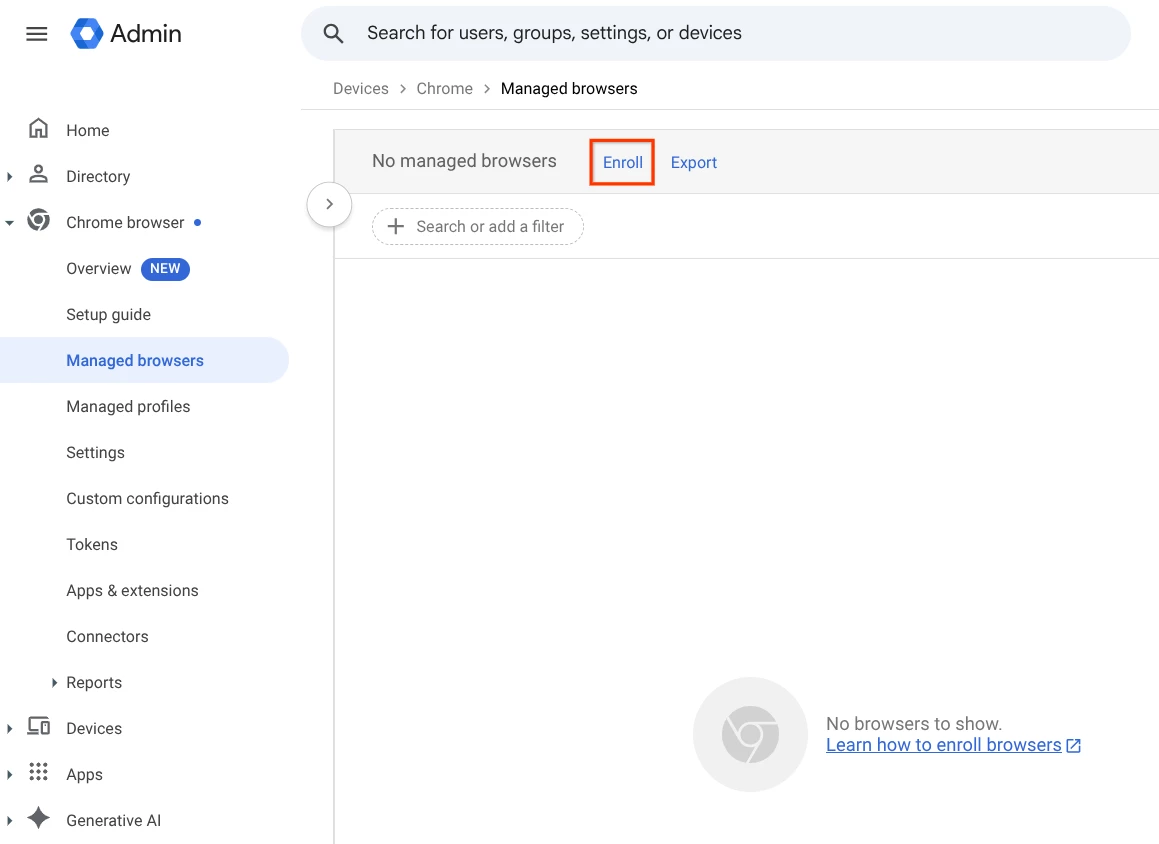Click the Generative AI sparkle icon
This screenshot has height=844, width=1159.
[38, 818]
